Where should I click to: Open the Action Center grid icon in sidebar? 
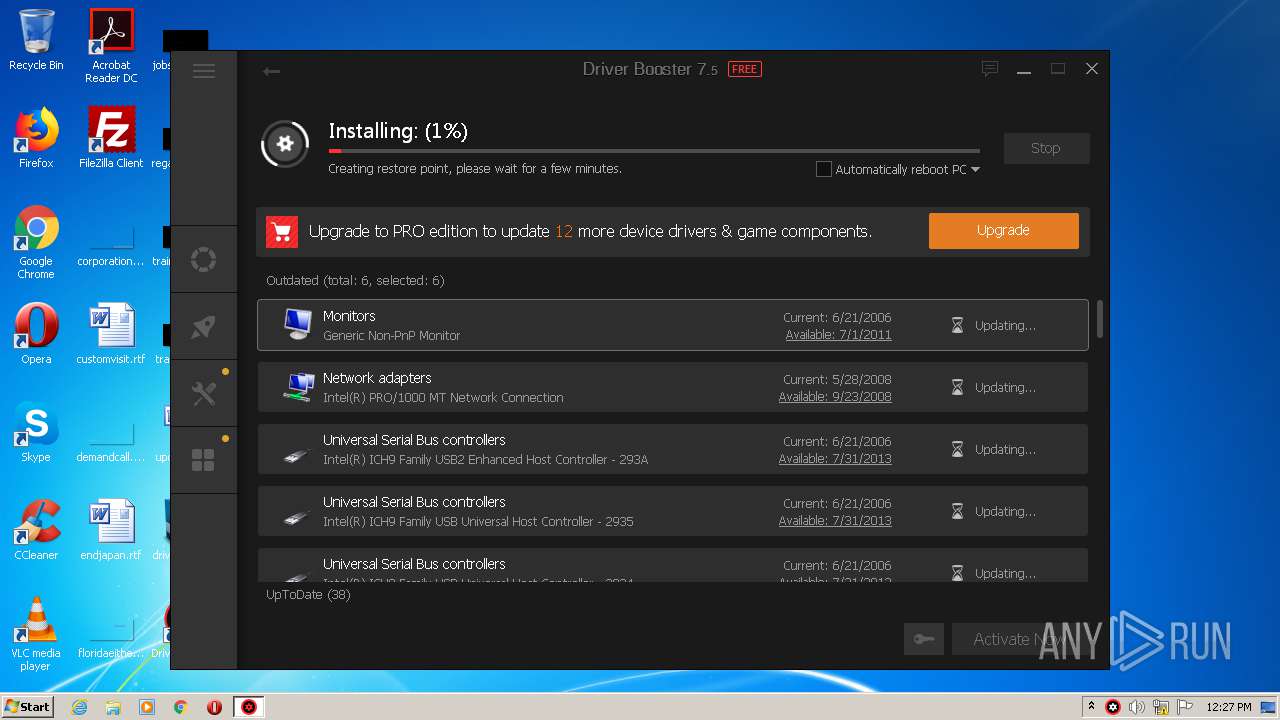(x=204, y=460)
